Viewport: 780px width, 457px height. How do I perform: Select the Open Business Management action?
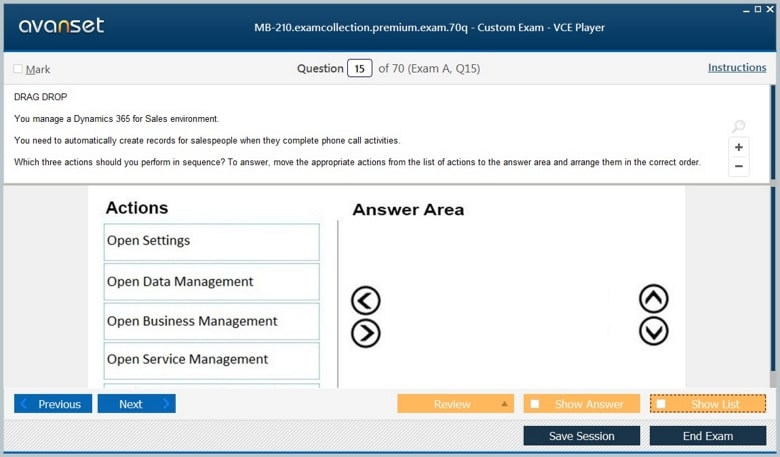click(x=211, y=321)
